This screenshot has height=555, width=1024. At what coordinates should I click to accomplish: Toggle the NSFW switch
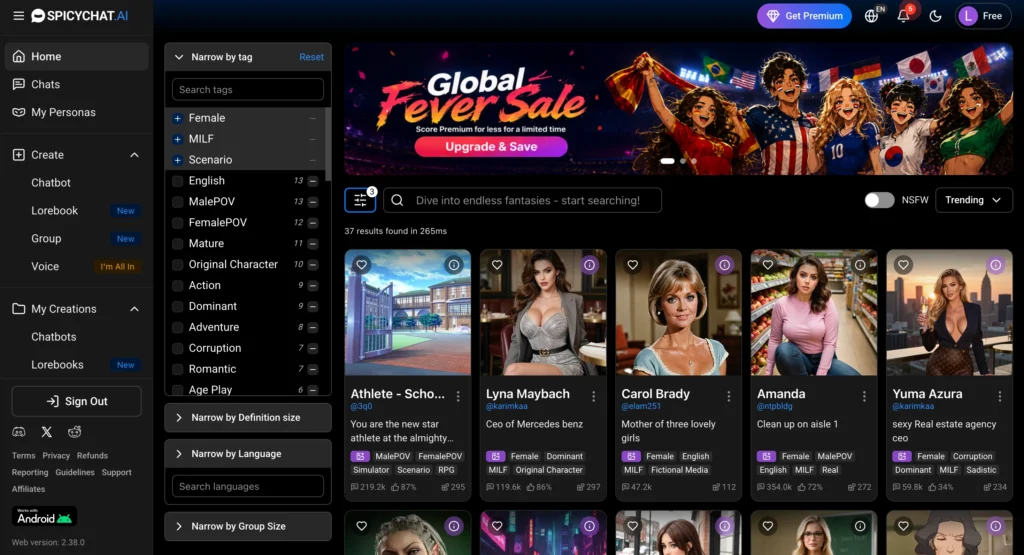[879, 200]
